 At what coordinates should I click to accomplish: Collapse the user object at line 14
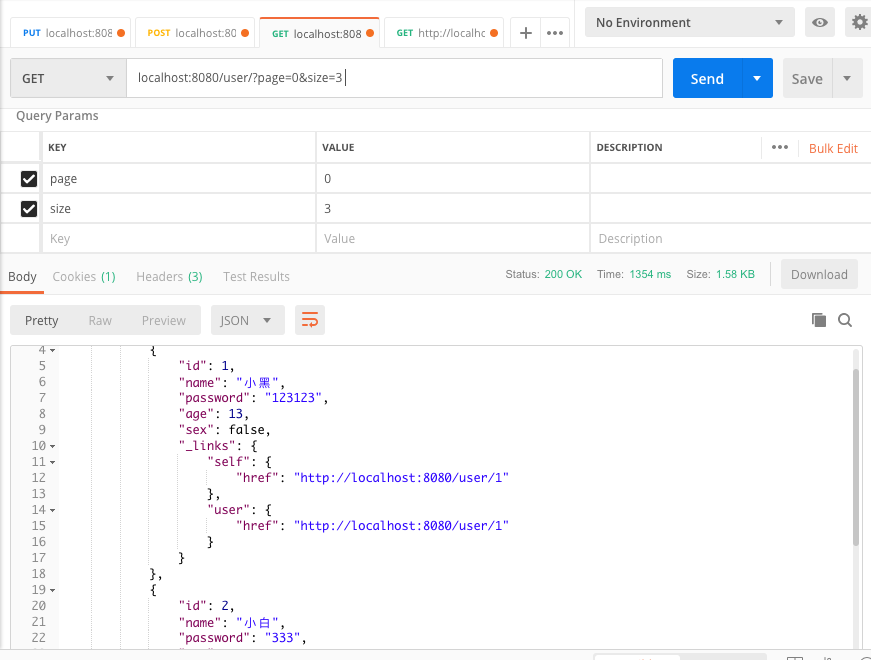[x=53, y=510]
